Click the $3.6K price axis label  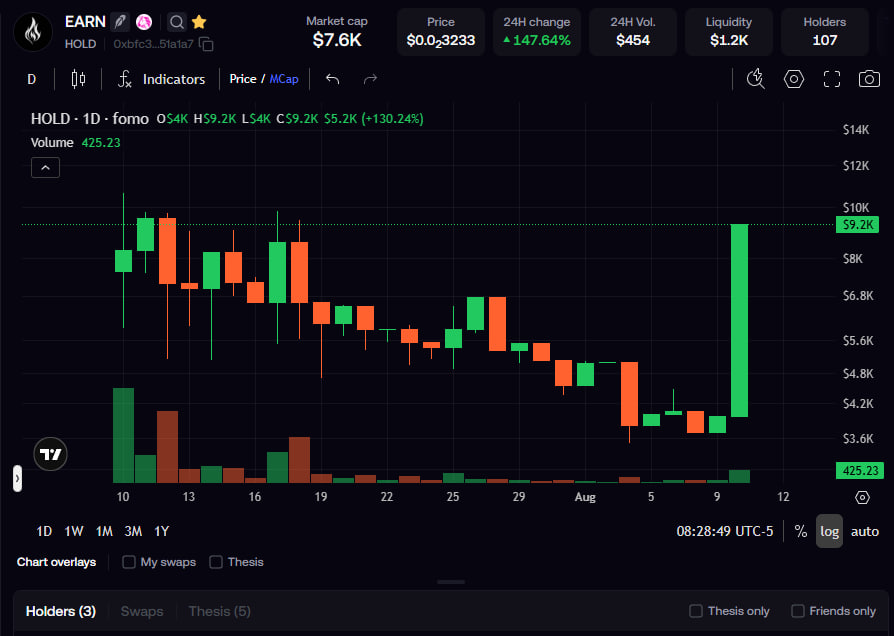(x=858, y=439)
